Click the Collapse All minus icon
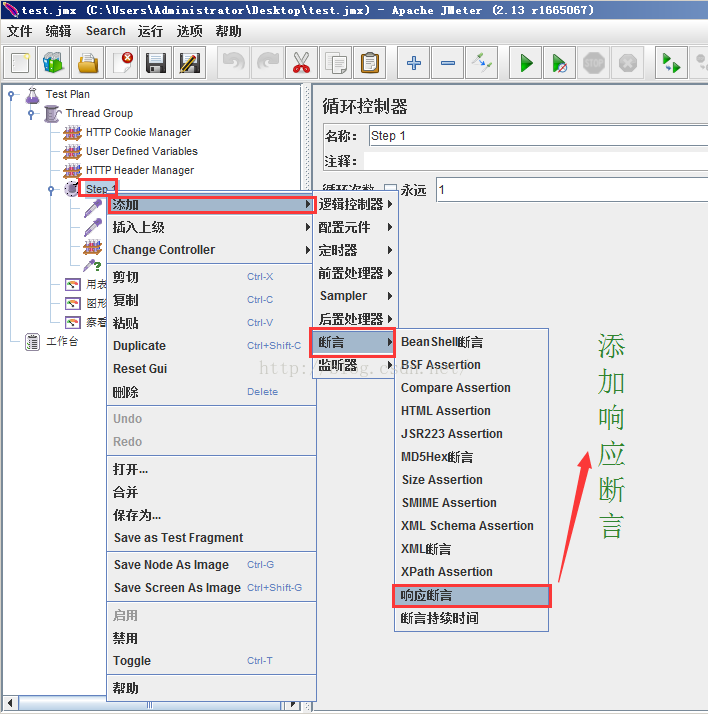The height and width of the screenshot is (714, 708). (x=448, y=63)
